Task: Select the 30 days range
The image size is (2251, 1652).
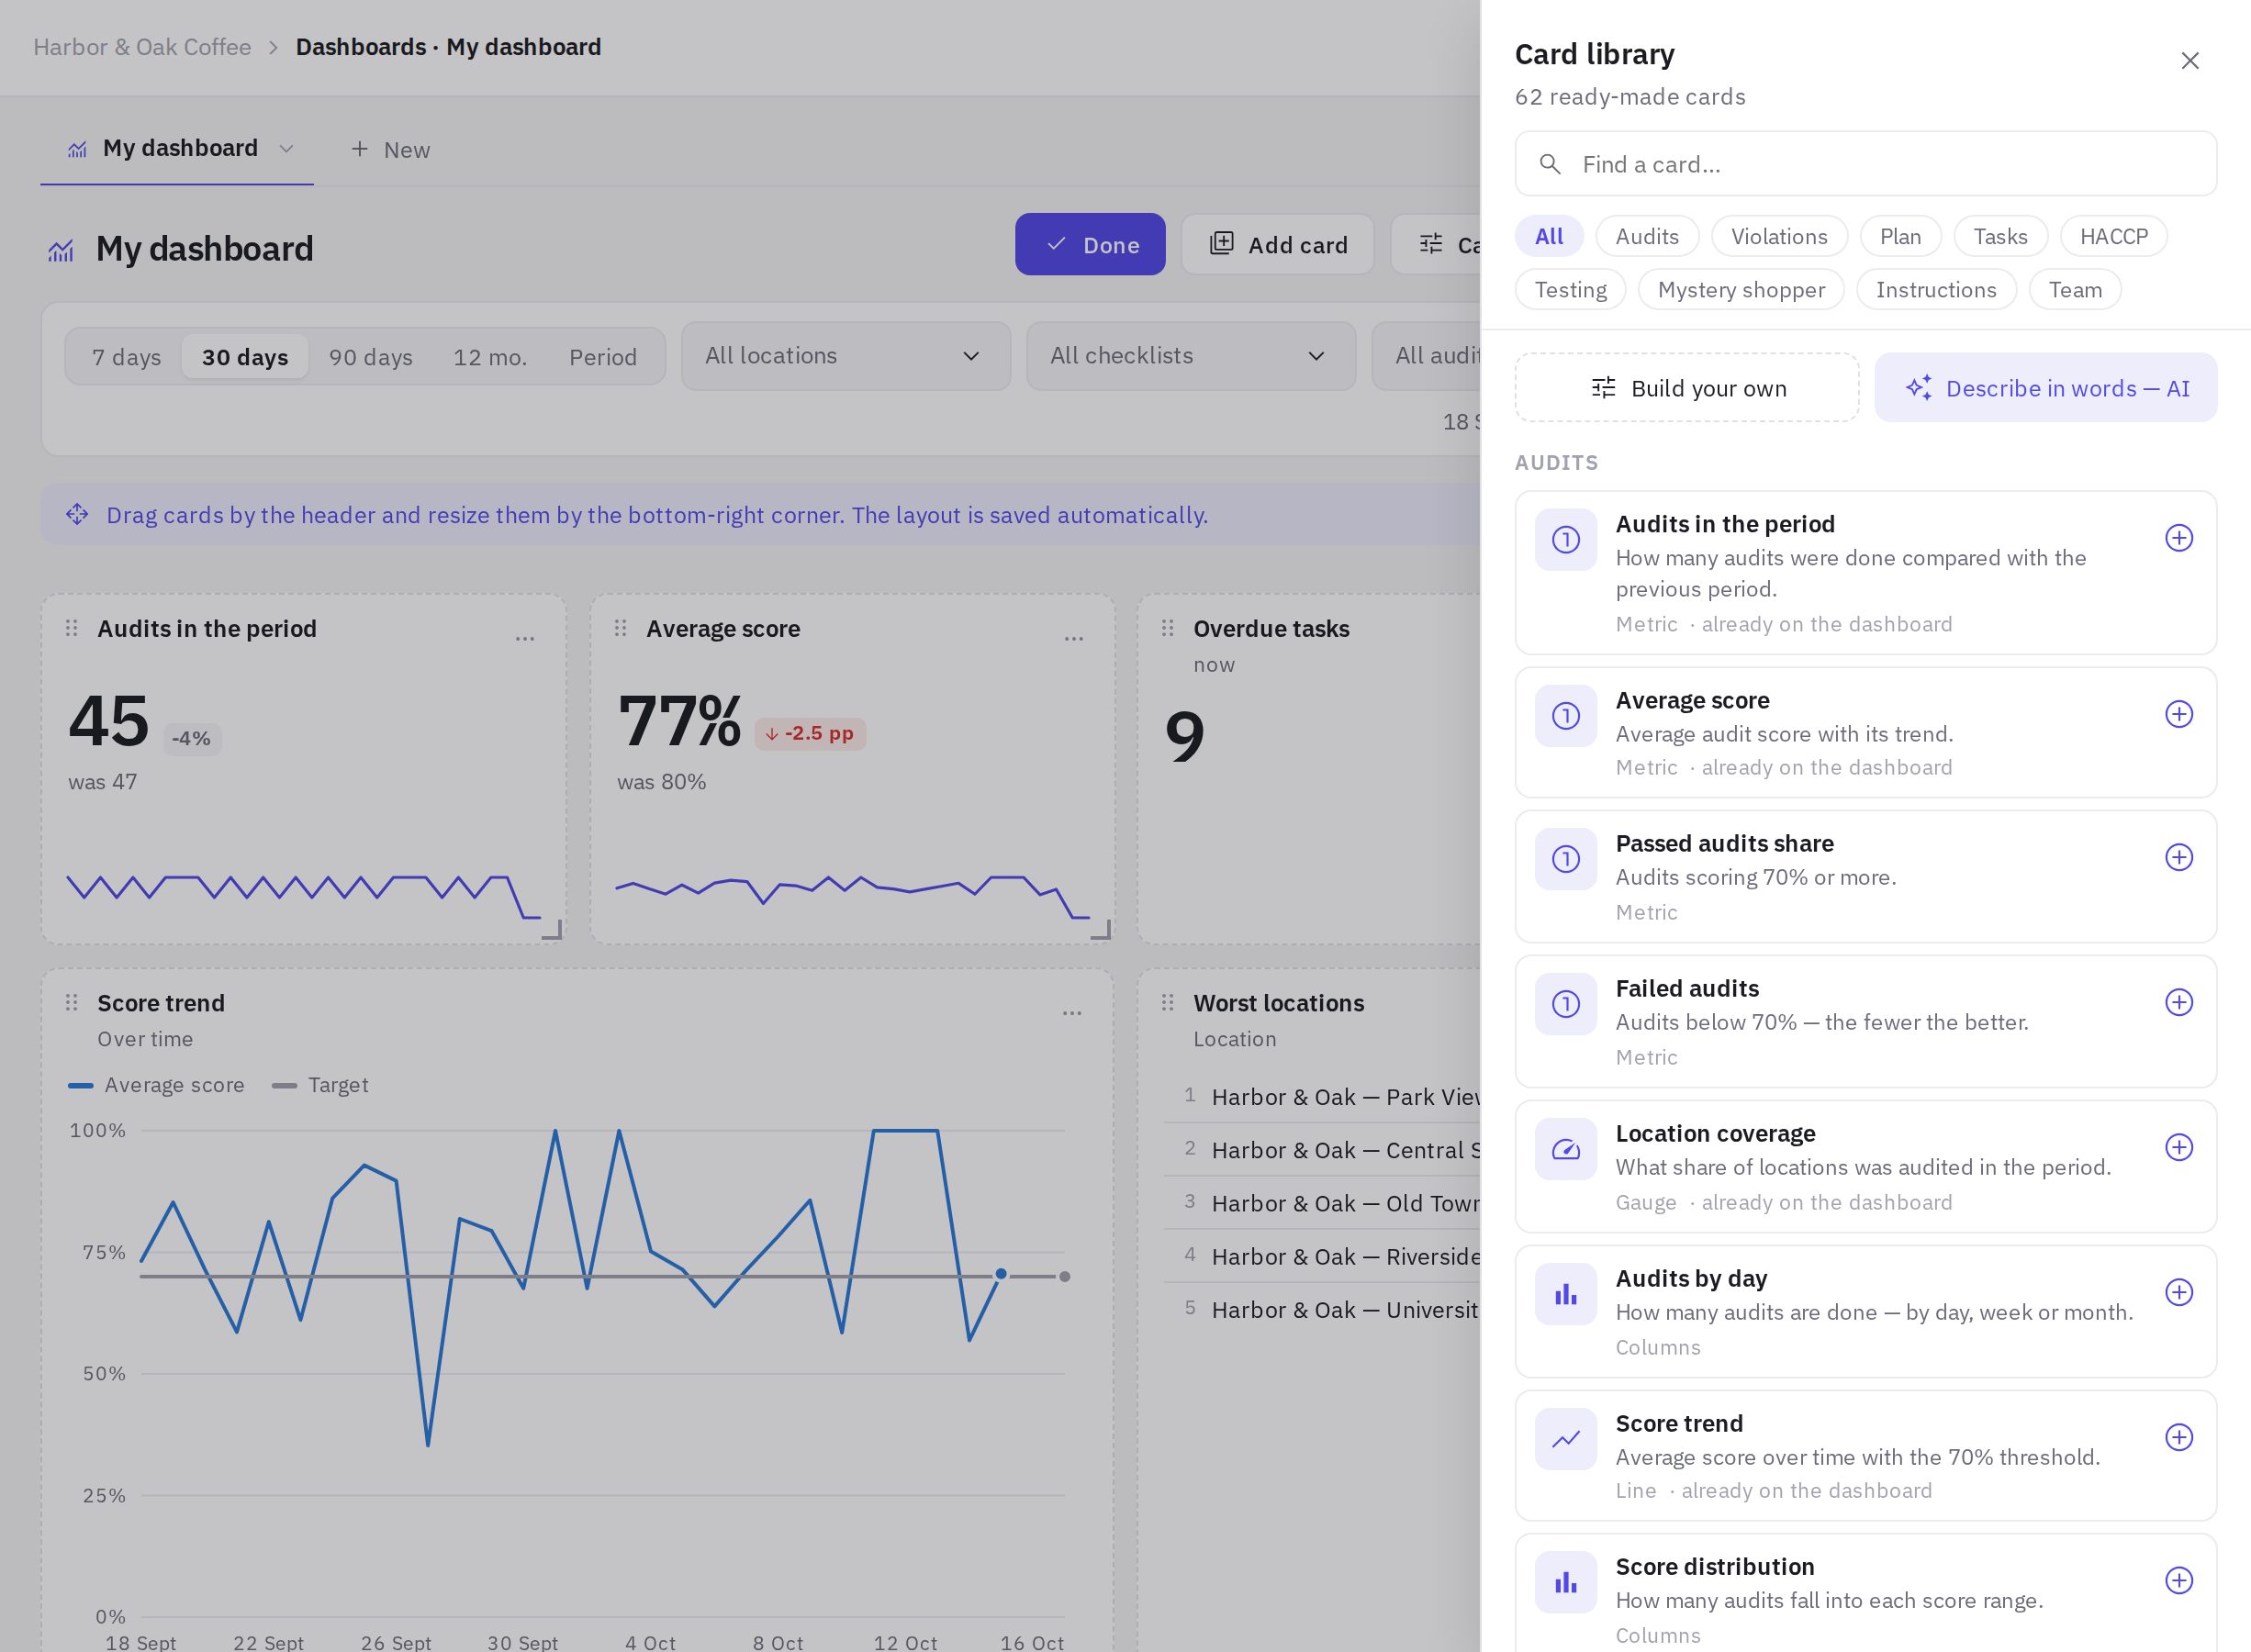Action: tap(245, 357)
